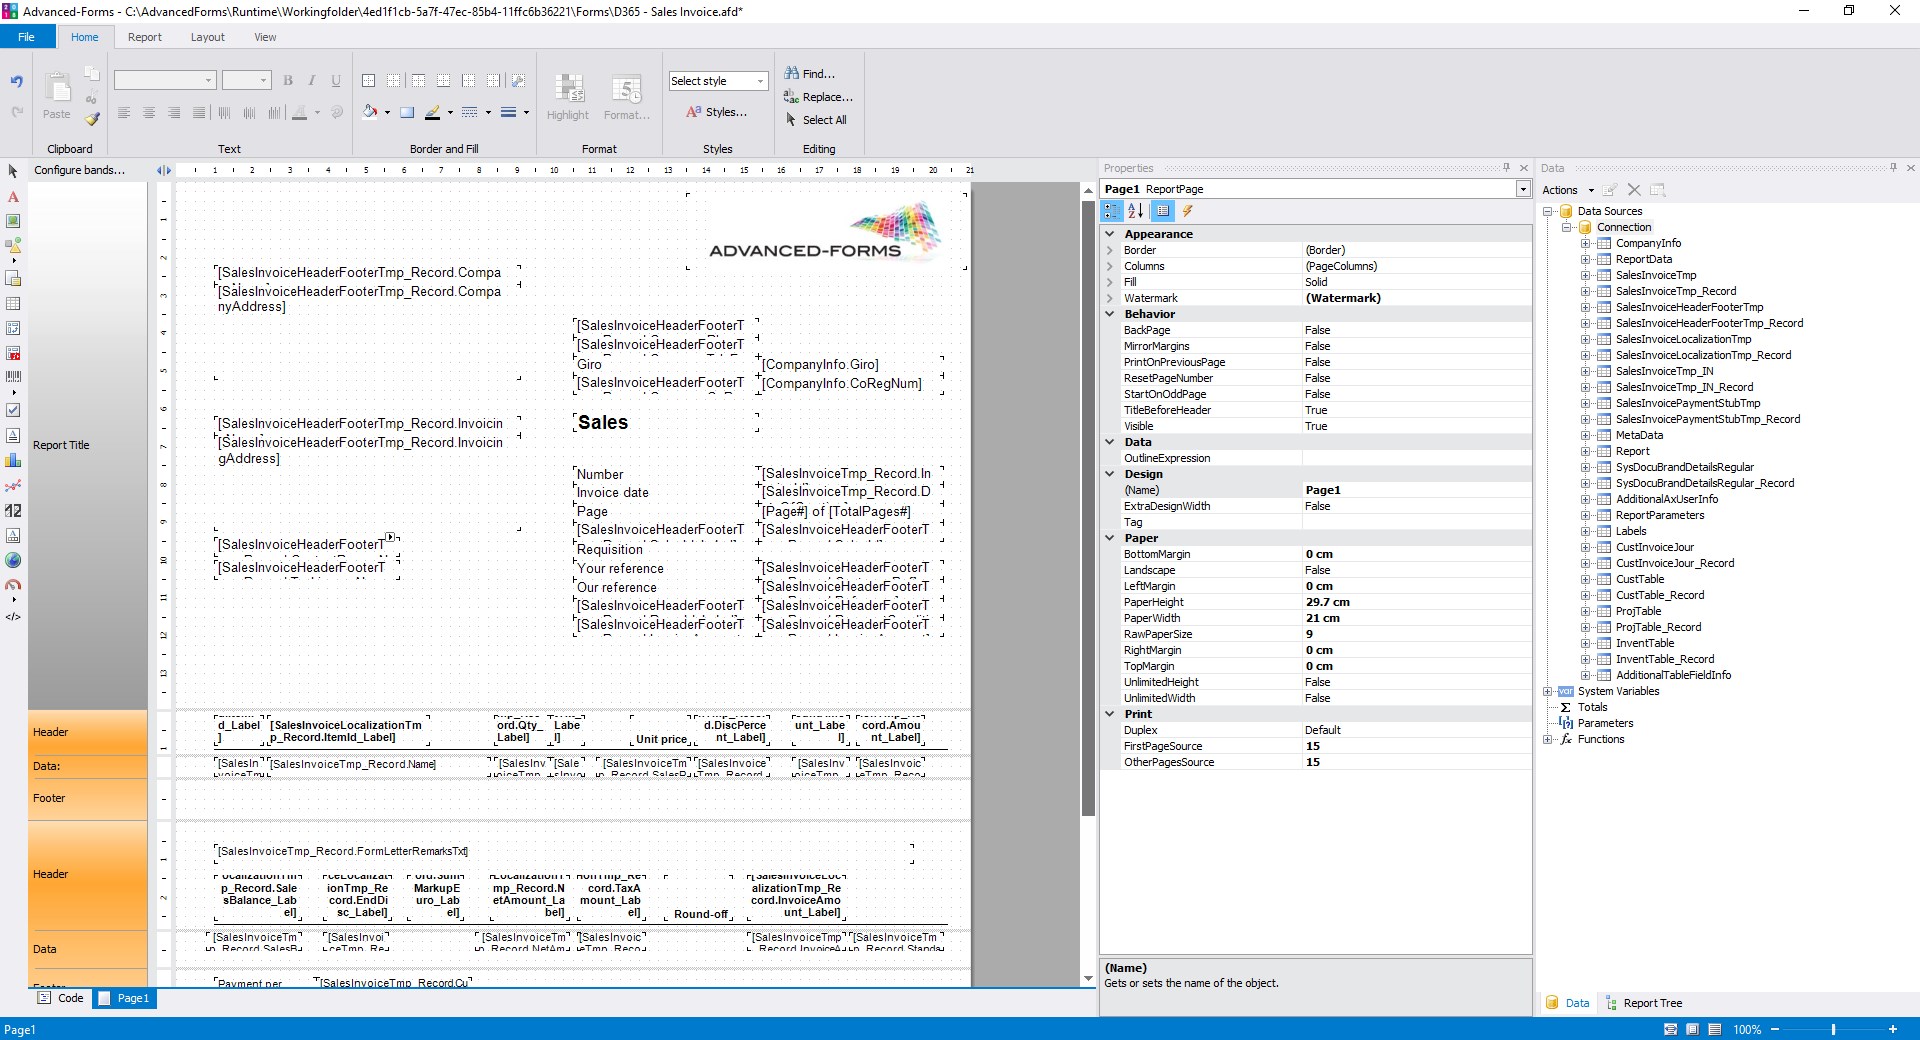Toggle alphabetical sort in Properties
Image resolution: width=1920 pixels, height=1040 pixels.
point(1136,211)
